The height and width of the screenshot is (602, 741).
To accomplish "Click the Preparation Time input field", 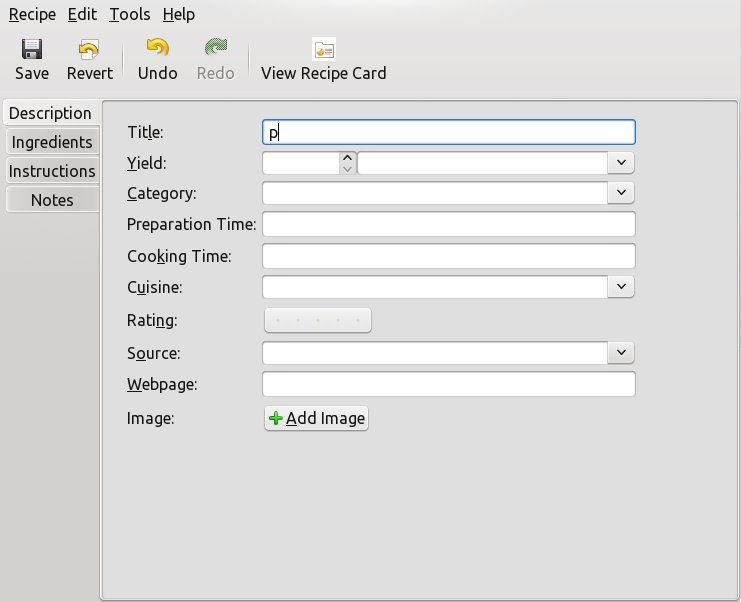I will coord(448,224).
